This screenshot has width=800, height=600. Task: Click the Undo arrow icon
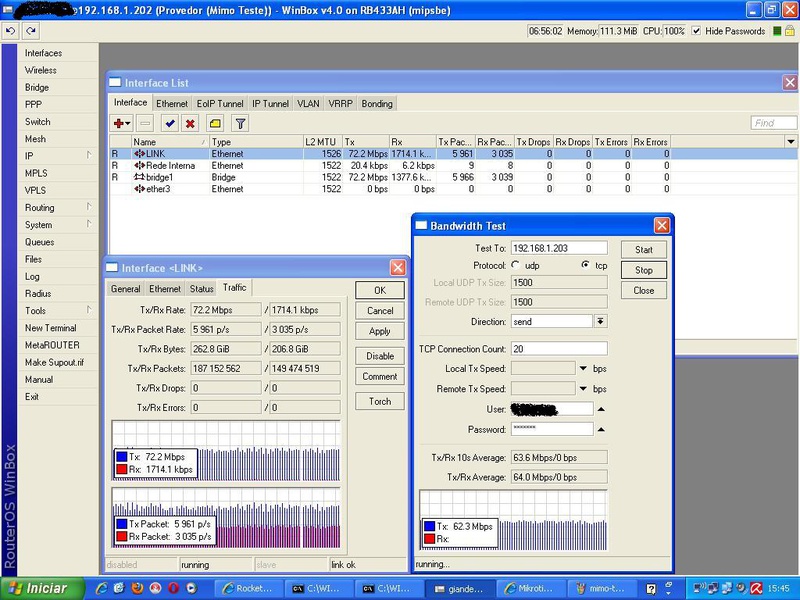11,31
